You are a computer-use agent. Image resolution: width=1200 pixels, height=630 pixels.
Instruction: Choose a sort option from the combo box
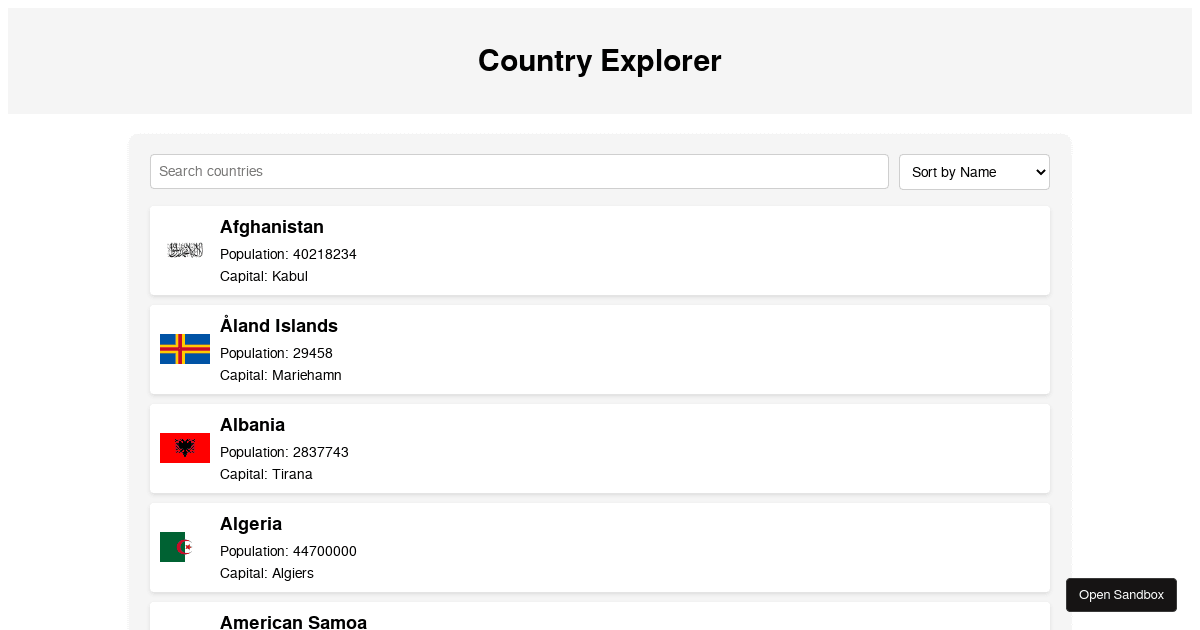point(973,171)
